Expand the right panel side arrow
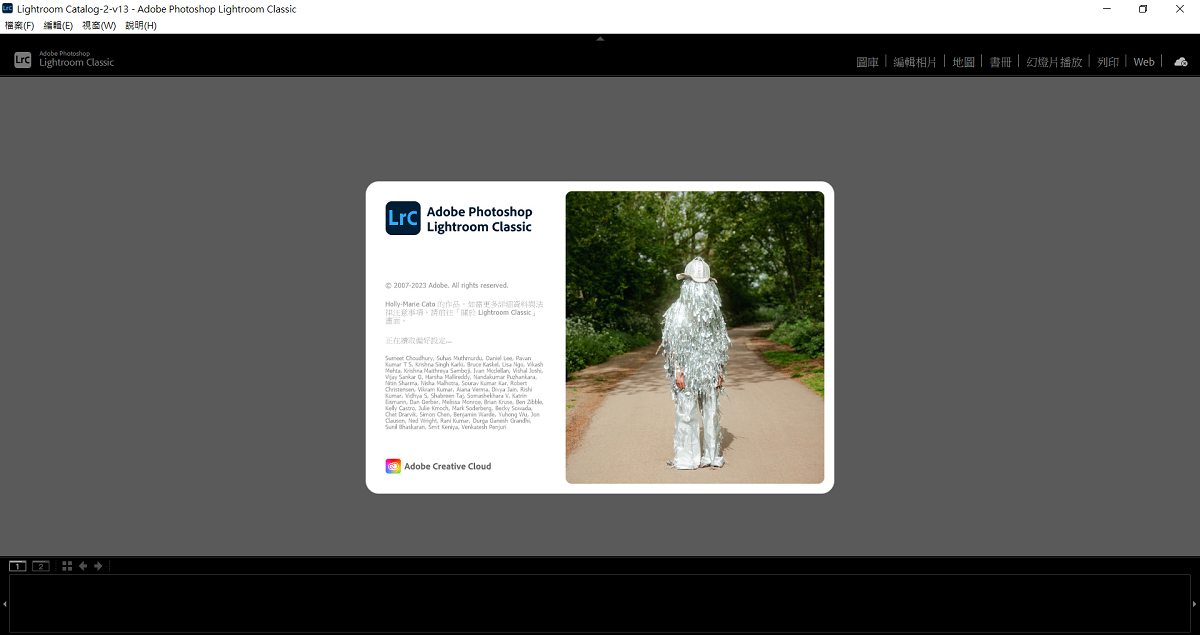This screenshot has width=1200, height=635. click(1196, 604)
